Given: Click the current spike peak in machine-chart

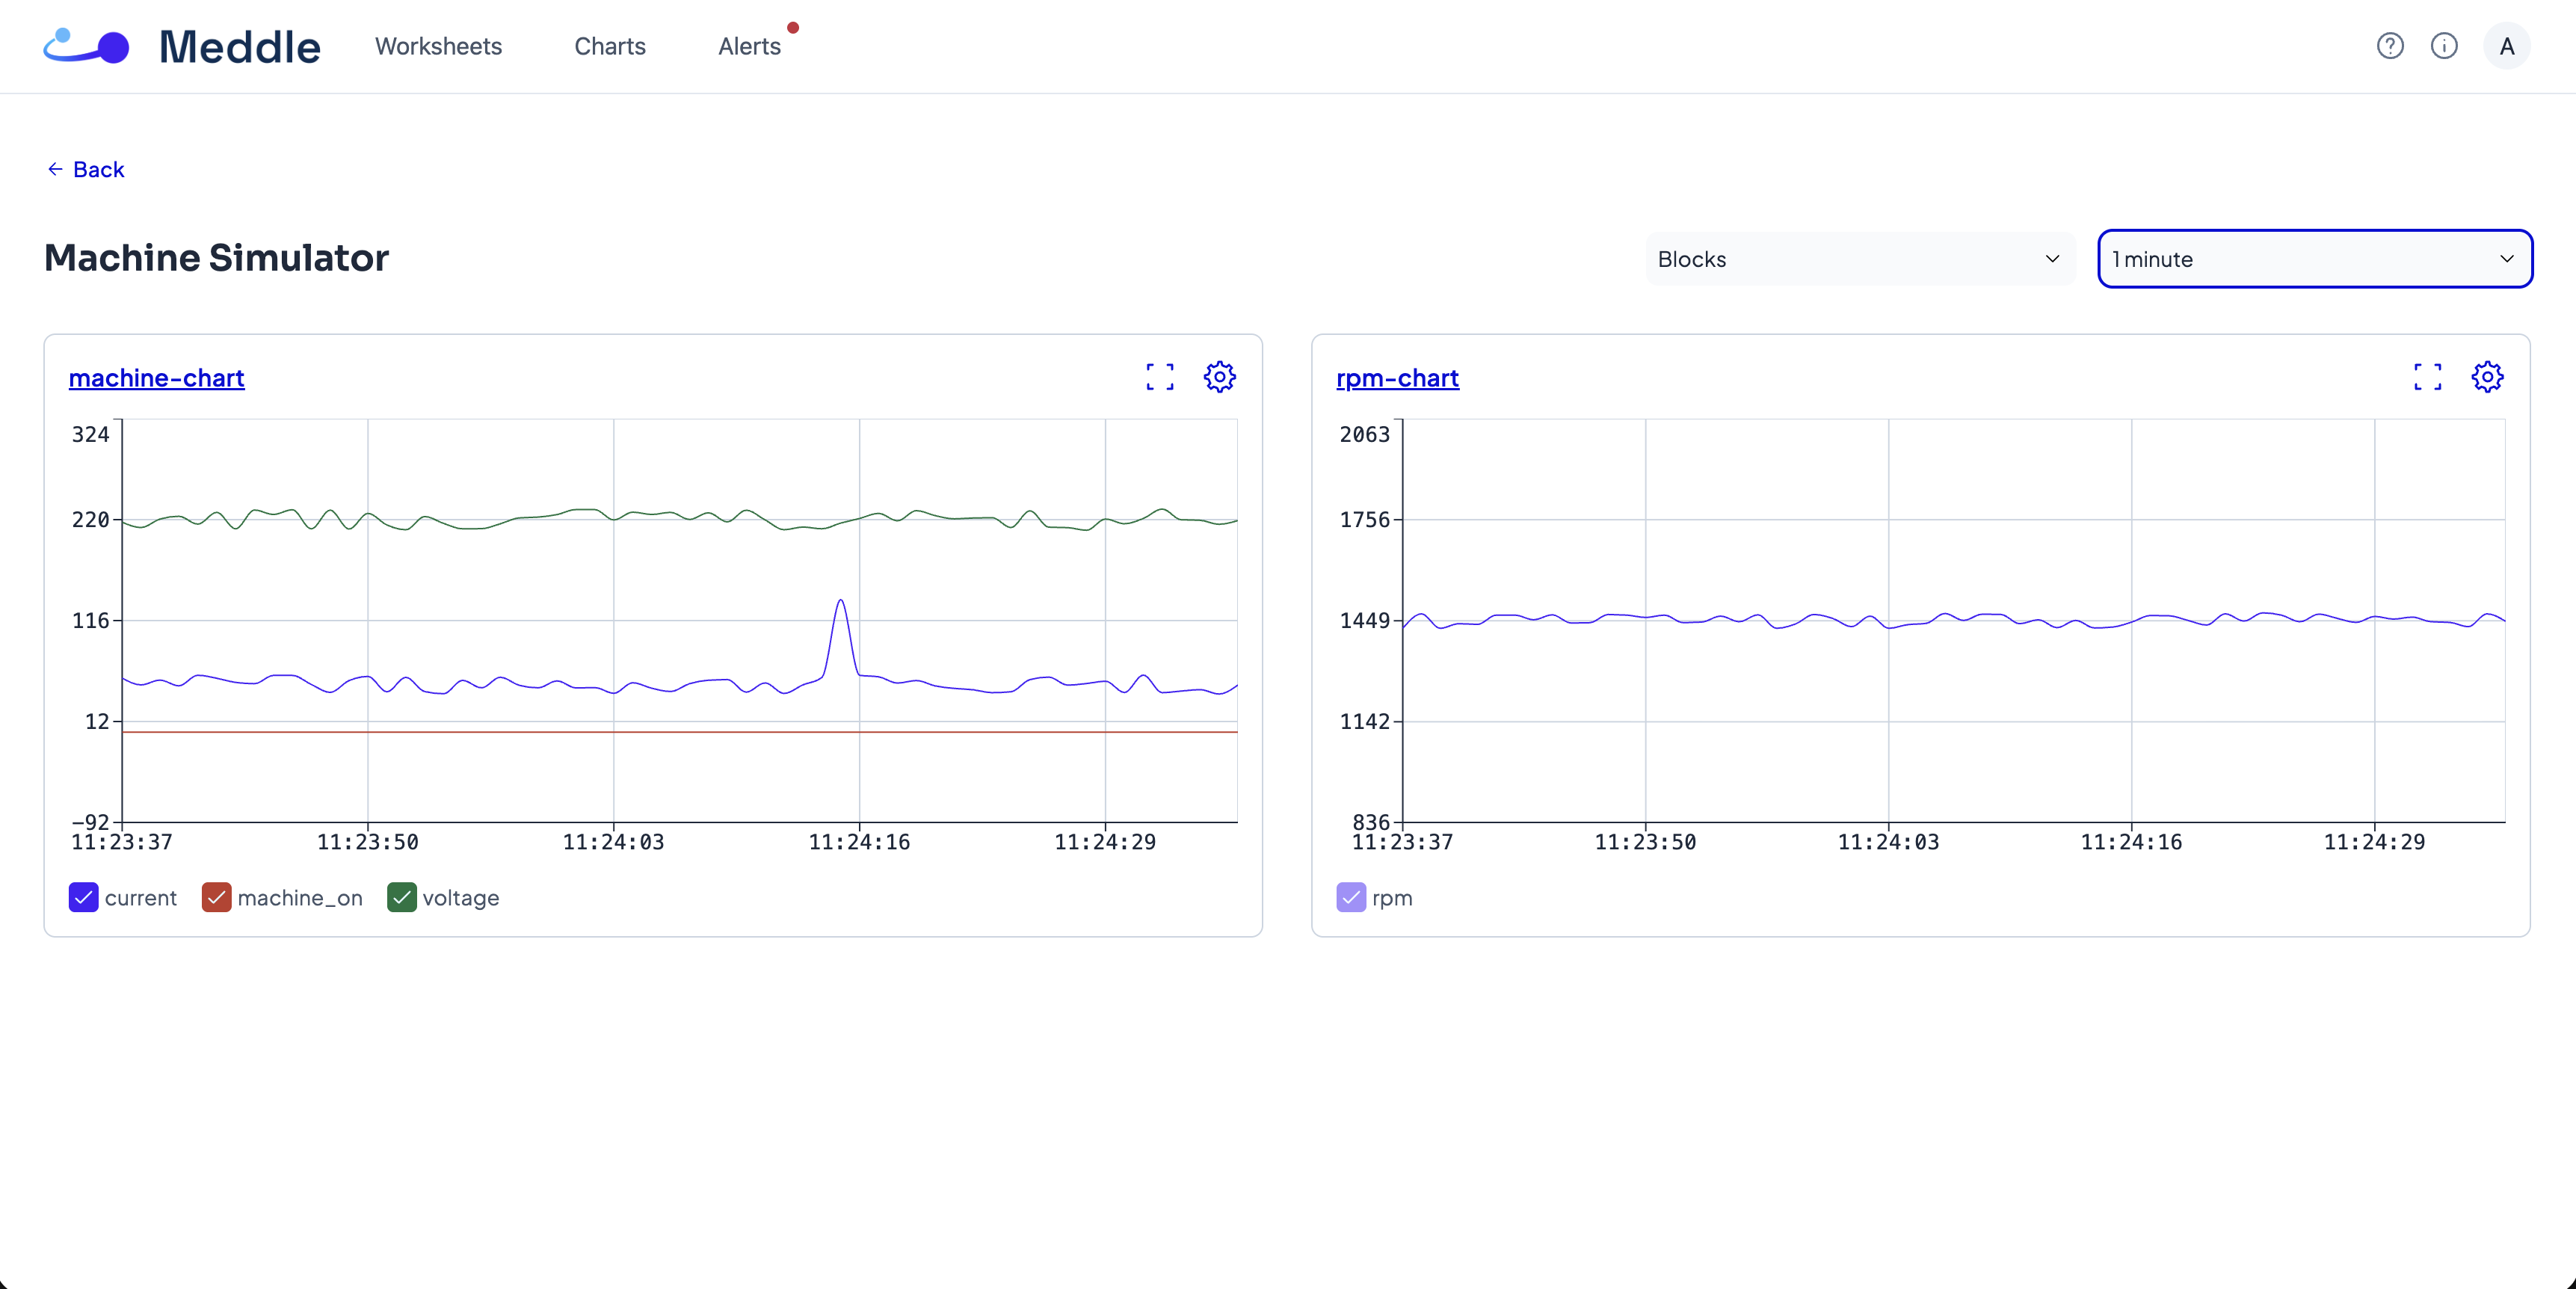Looking at the screenshot, I should [x=841, y=601].
